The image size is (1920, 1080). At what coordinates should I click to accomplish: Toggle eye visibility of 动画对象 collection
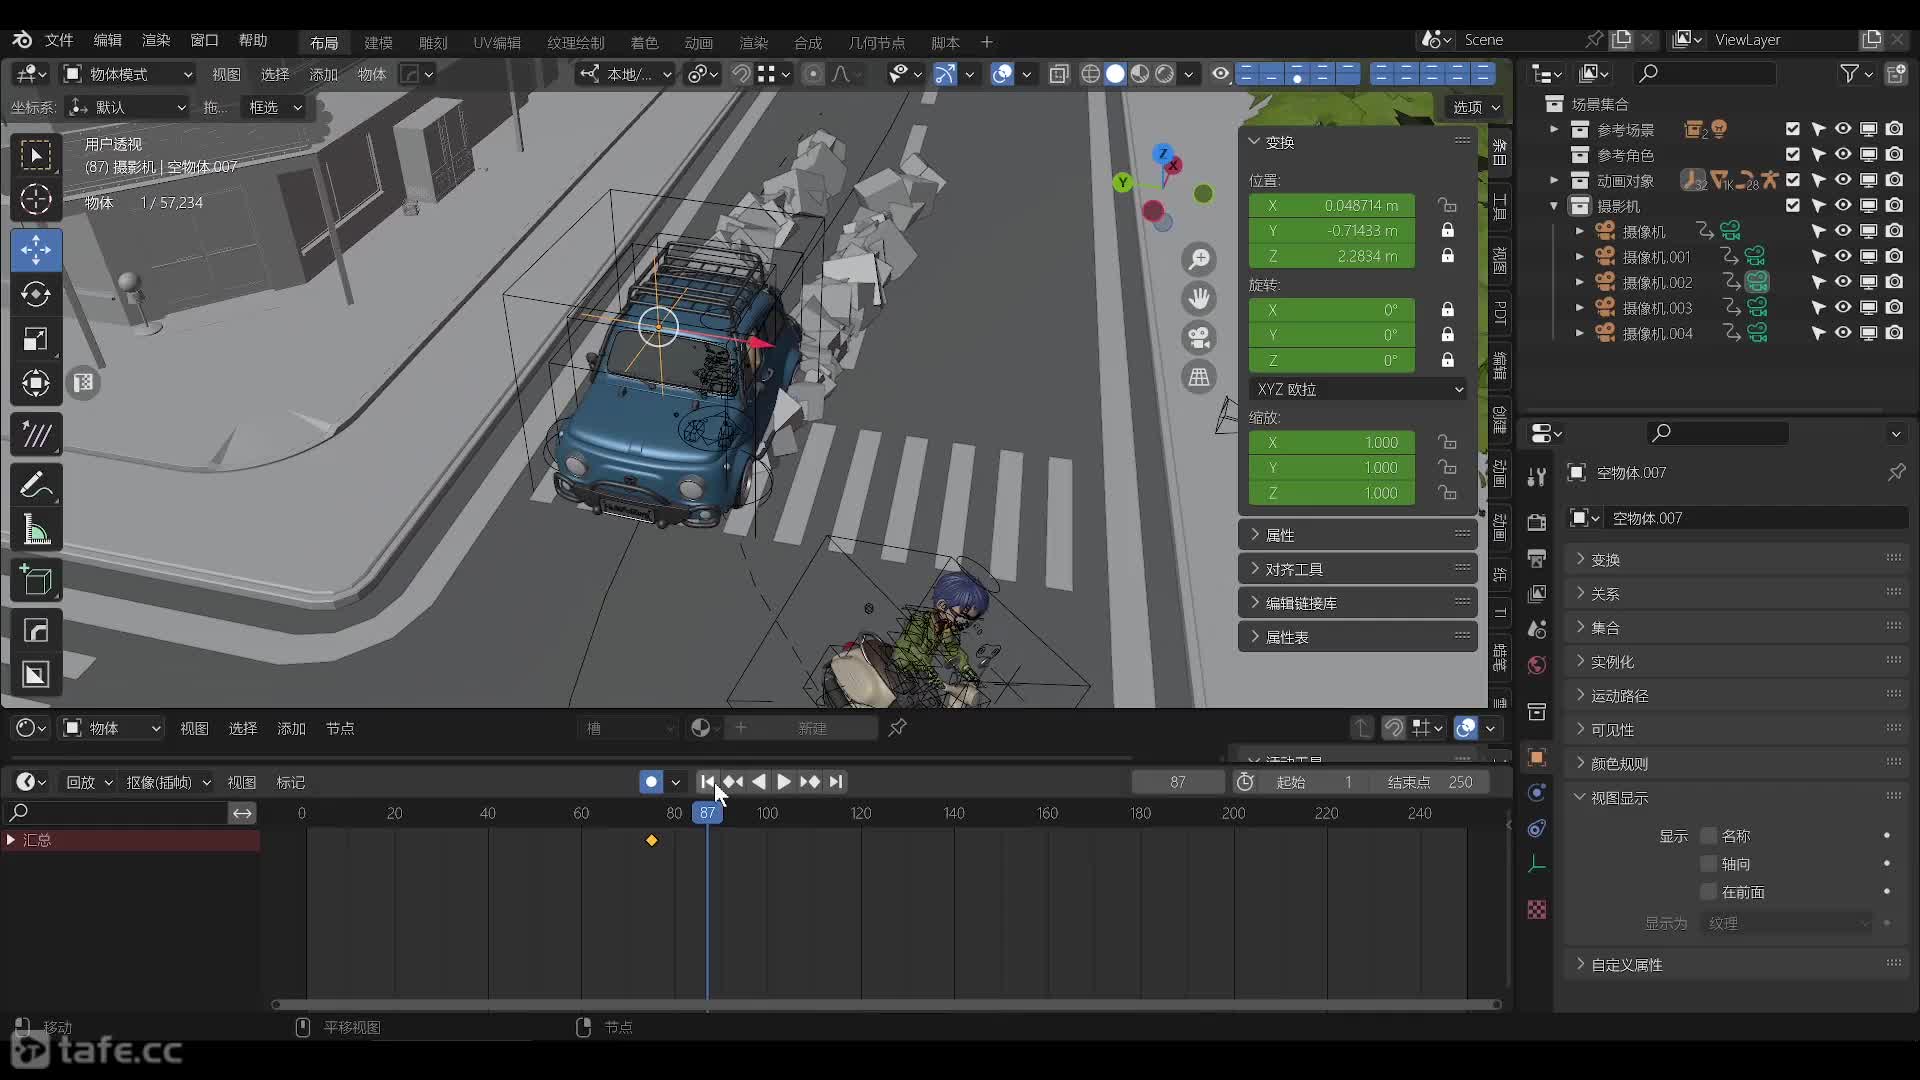[1842, 180]
